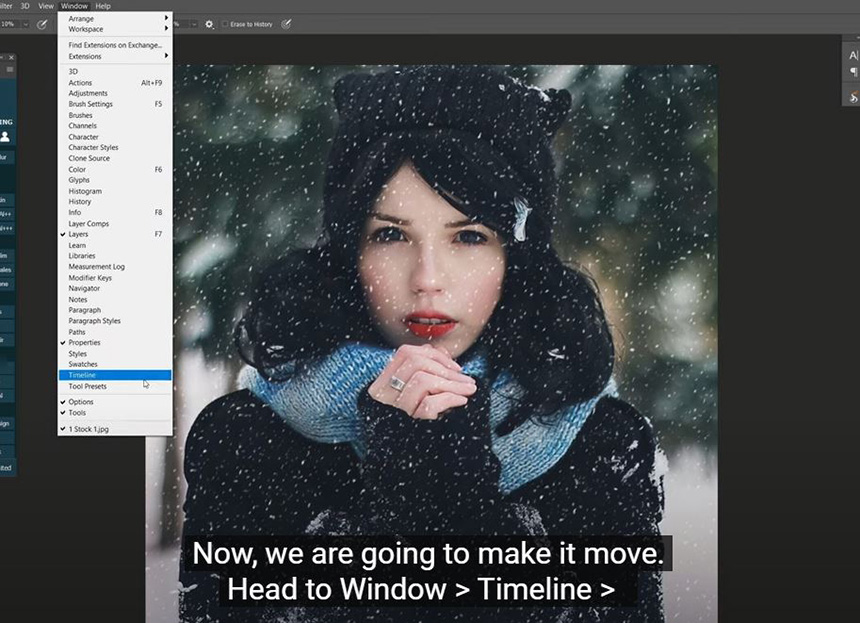Open the Paragraph panel icon on right dock
Screen dimensions: 860x623
[x=853, y=73]
